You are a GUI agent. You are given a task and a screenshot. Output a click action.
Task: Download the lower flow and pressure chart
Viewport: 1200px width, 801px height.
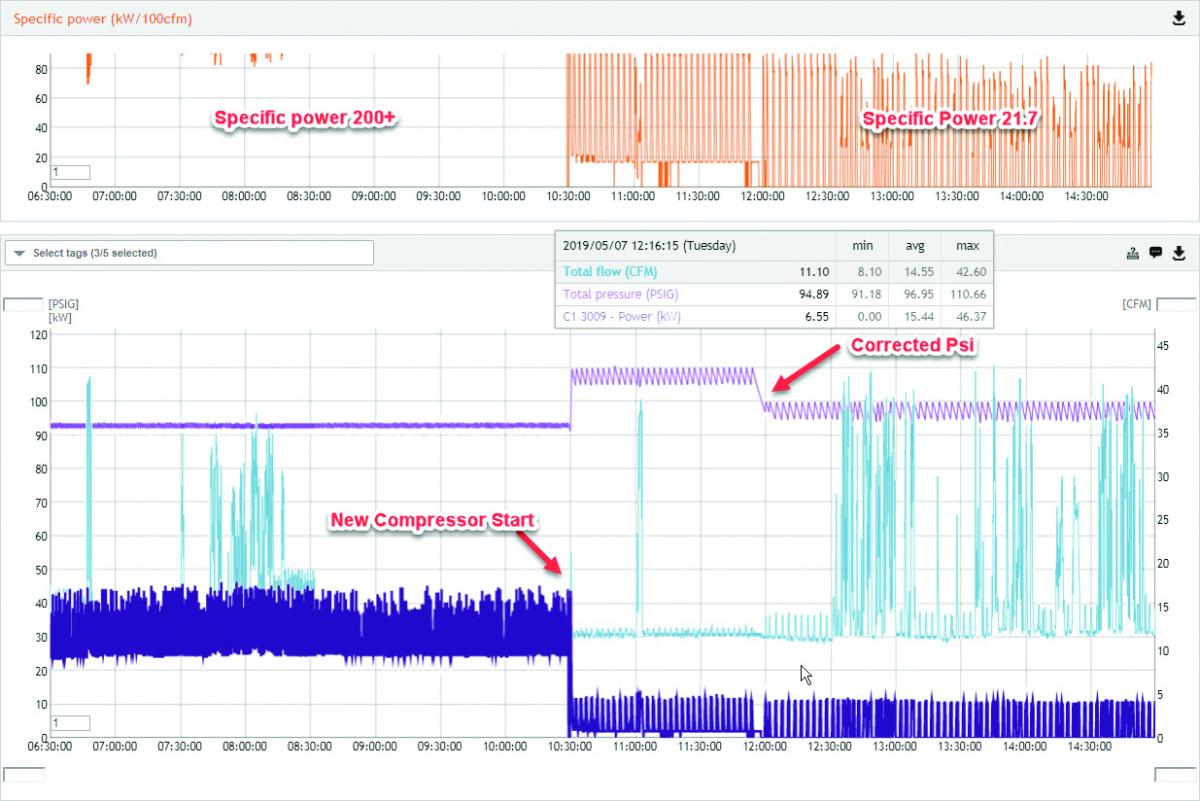(x=1178, y=253)
